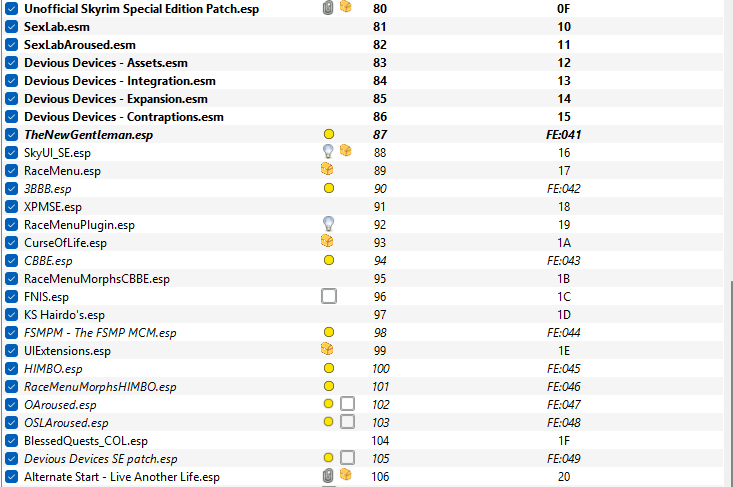Select plugin name Unofficial Skyrim Special Edition Patch.esp
The height and width of the screenshot is (487, 733).
coord(141,9)
